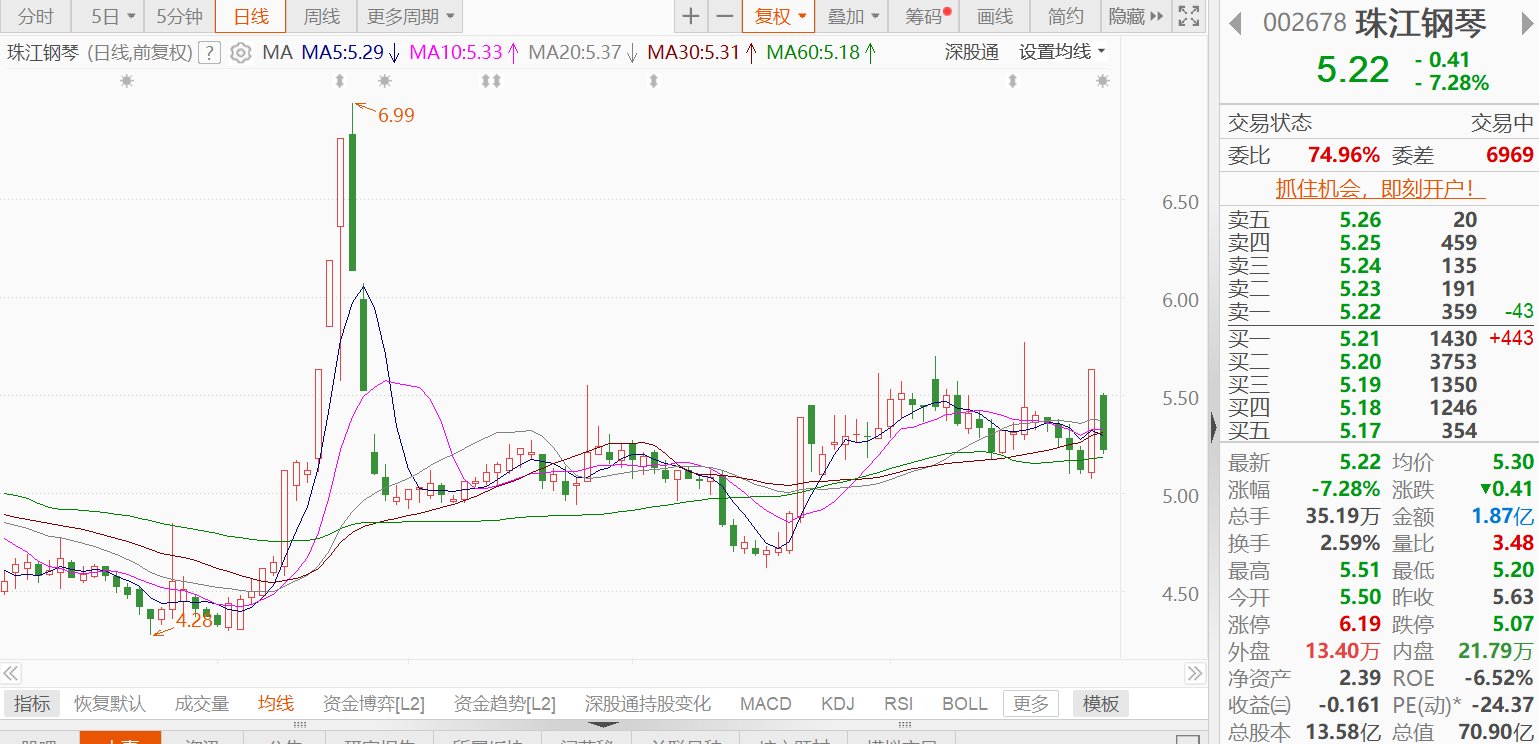Click the zoom in plus icon

click(691, 16)
